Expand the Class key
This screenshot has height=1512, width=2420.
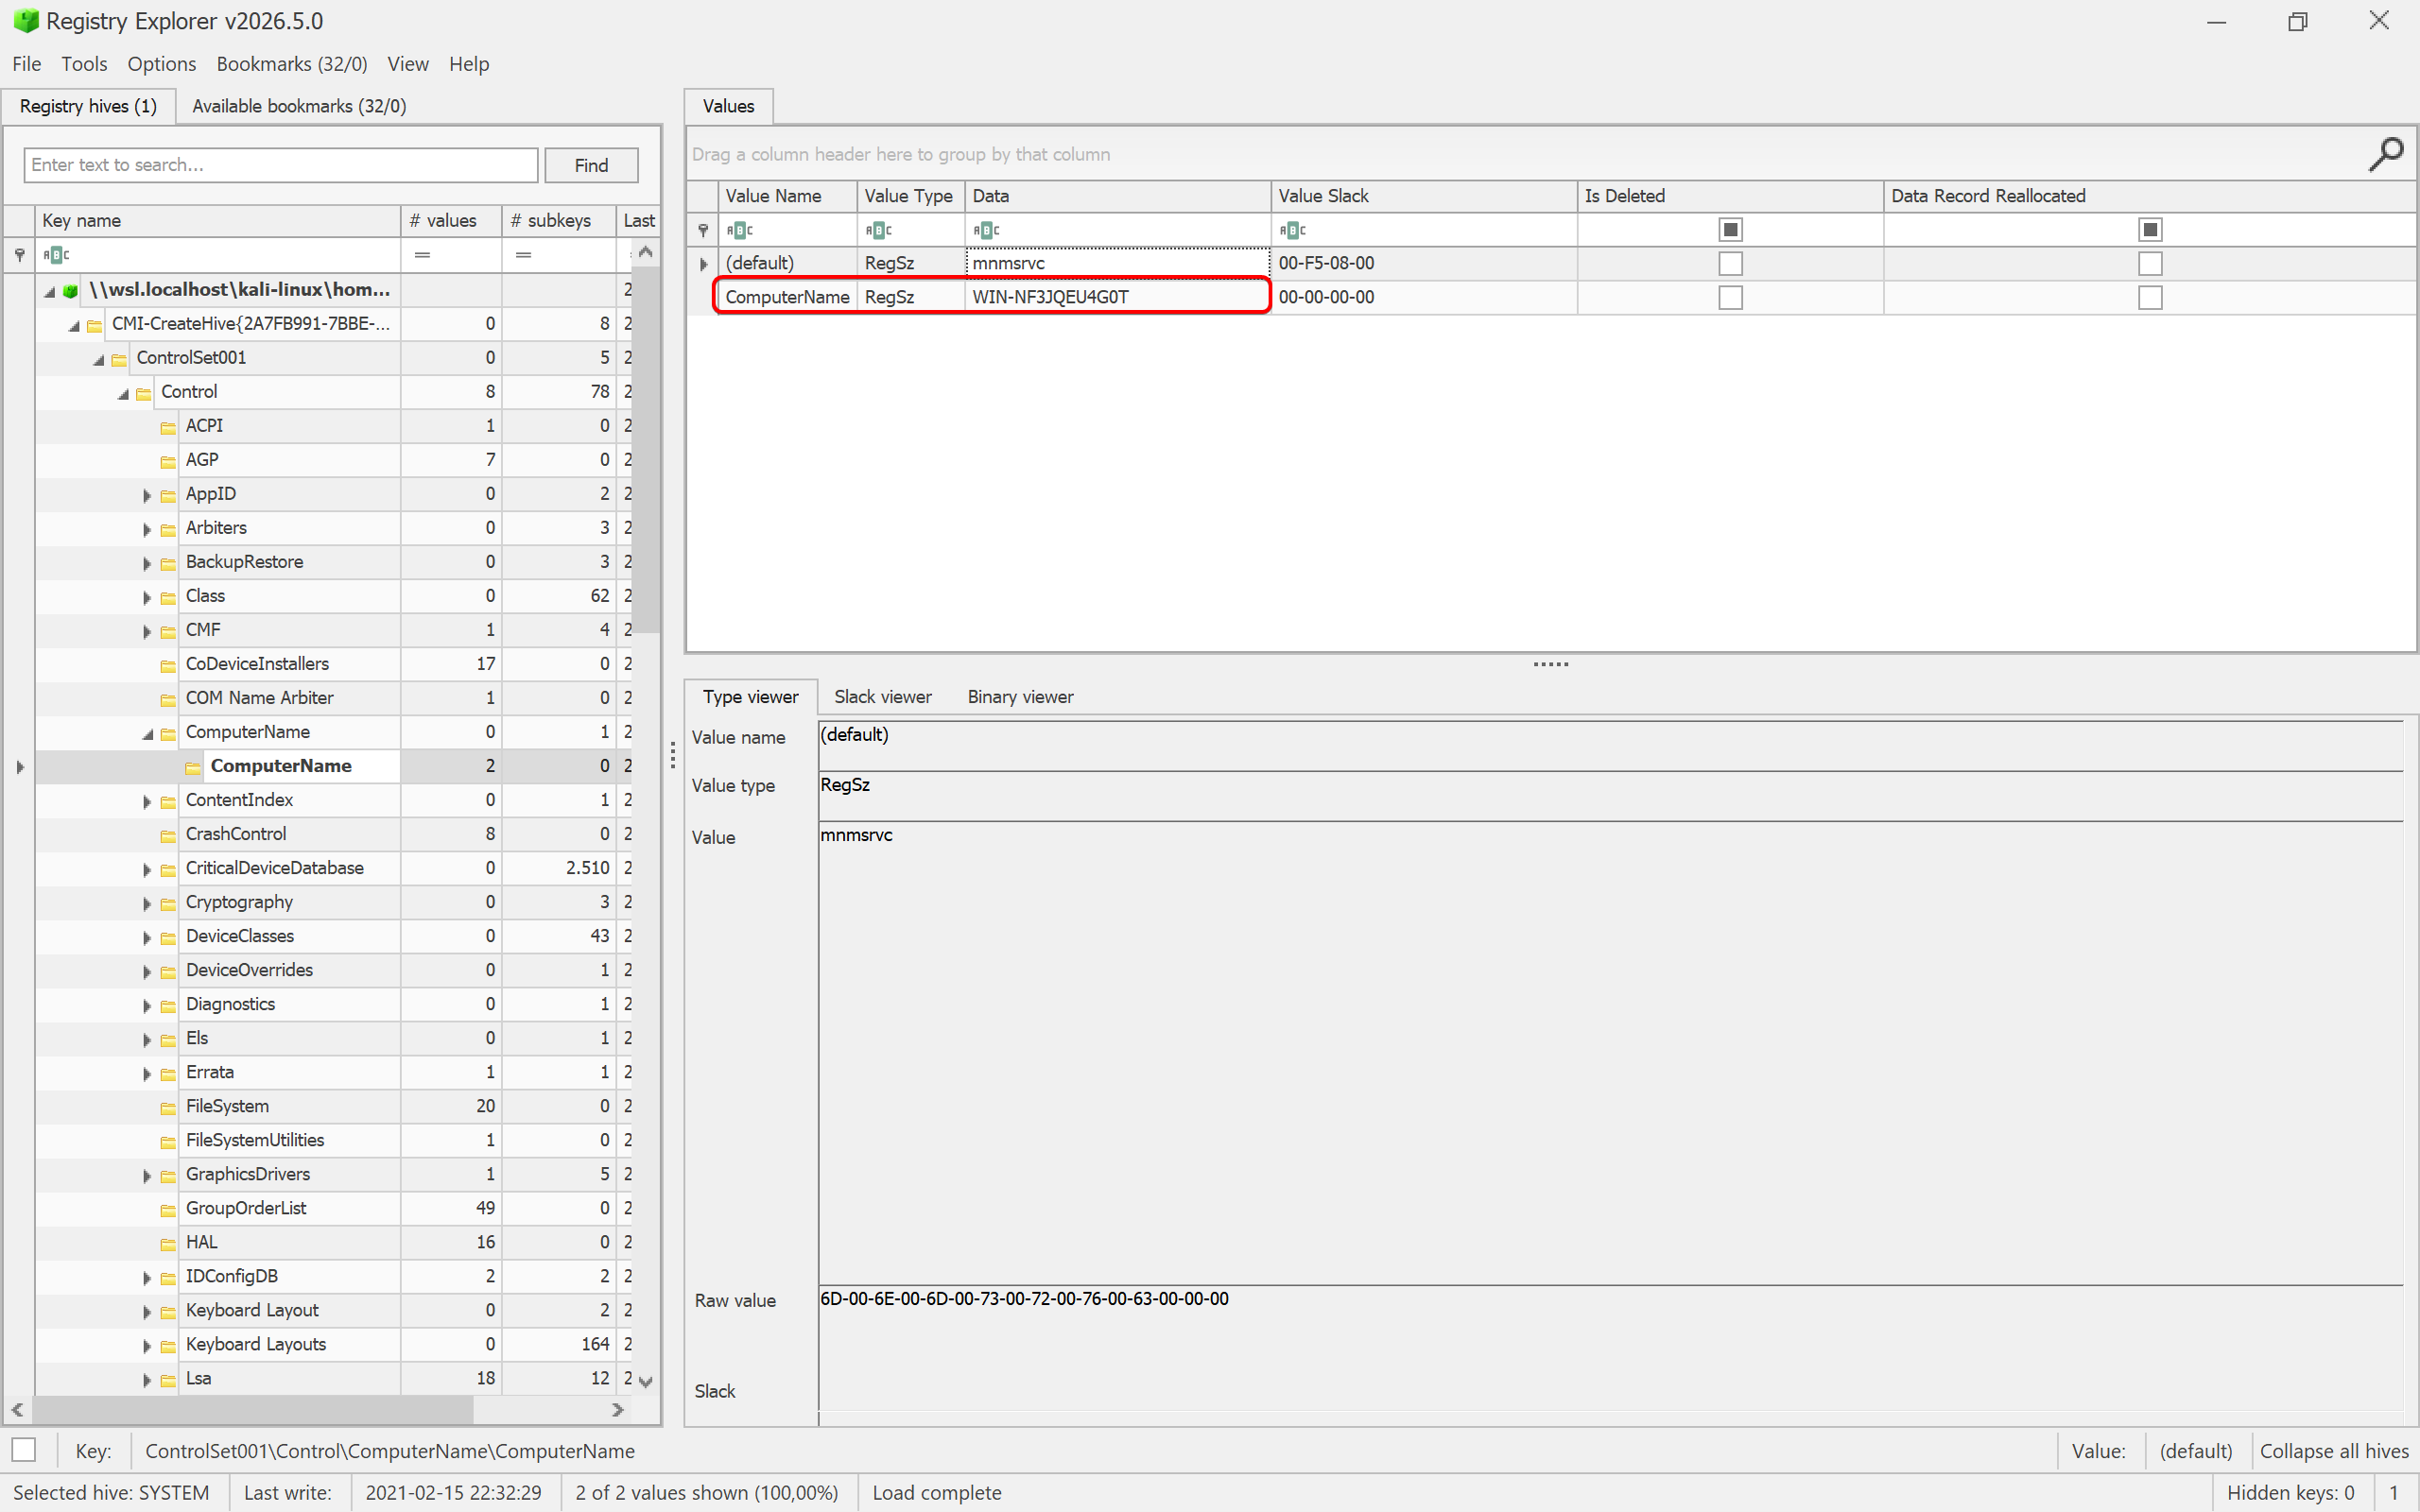click(146, 597)
